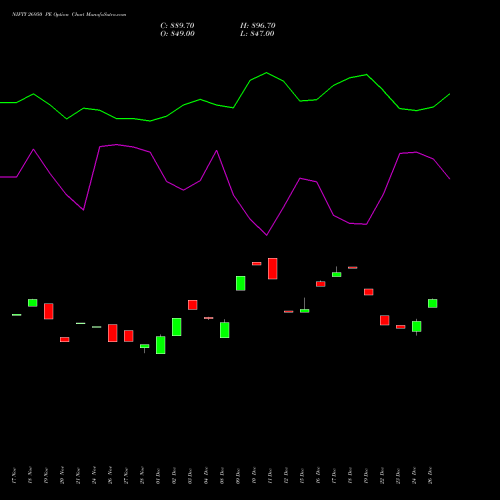Click the red candle above 03 Dec

193,305
